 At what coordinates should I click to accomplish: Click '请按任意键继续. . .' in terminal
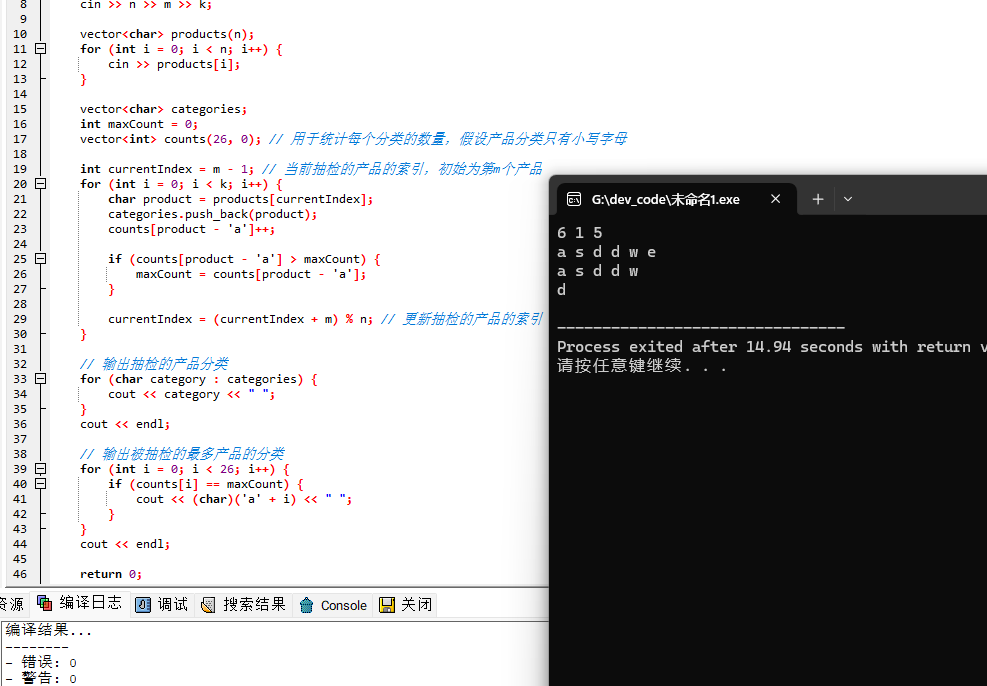(x=642, y=366)
